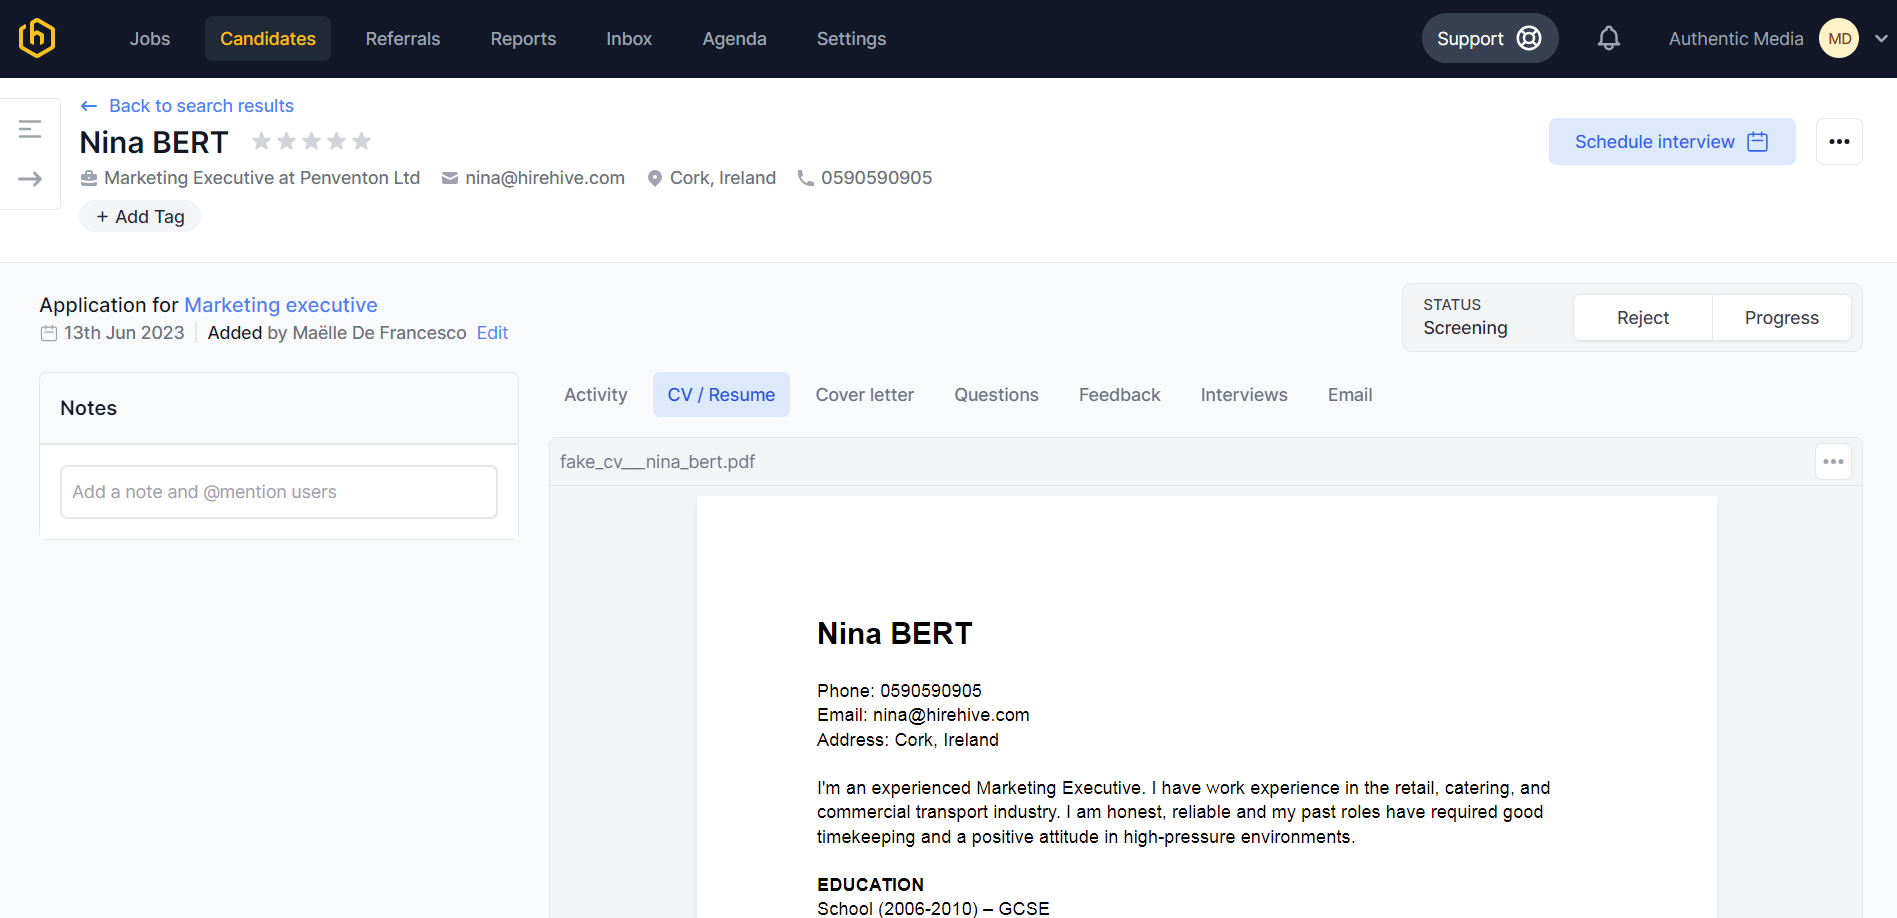
Task: Switch to the Email tab
Action: 1350,395
